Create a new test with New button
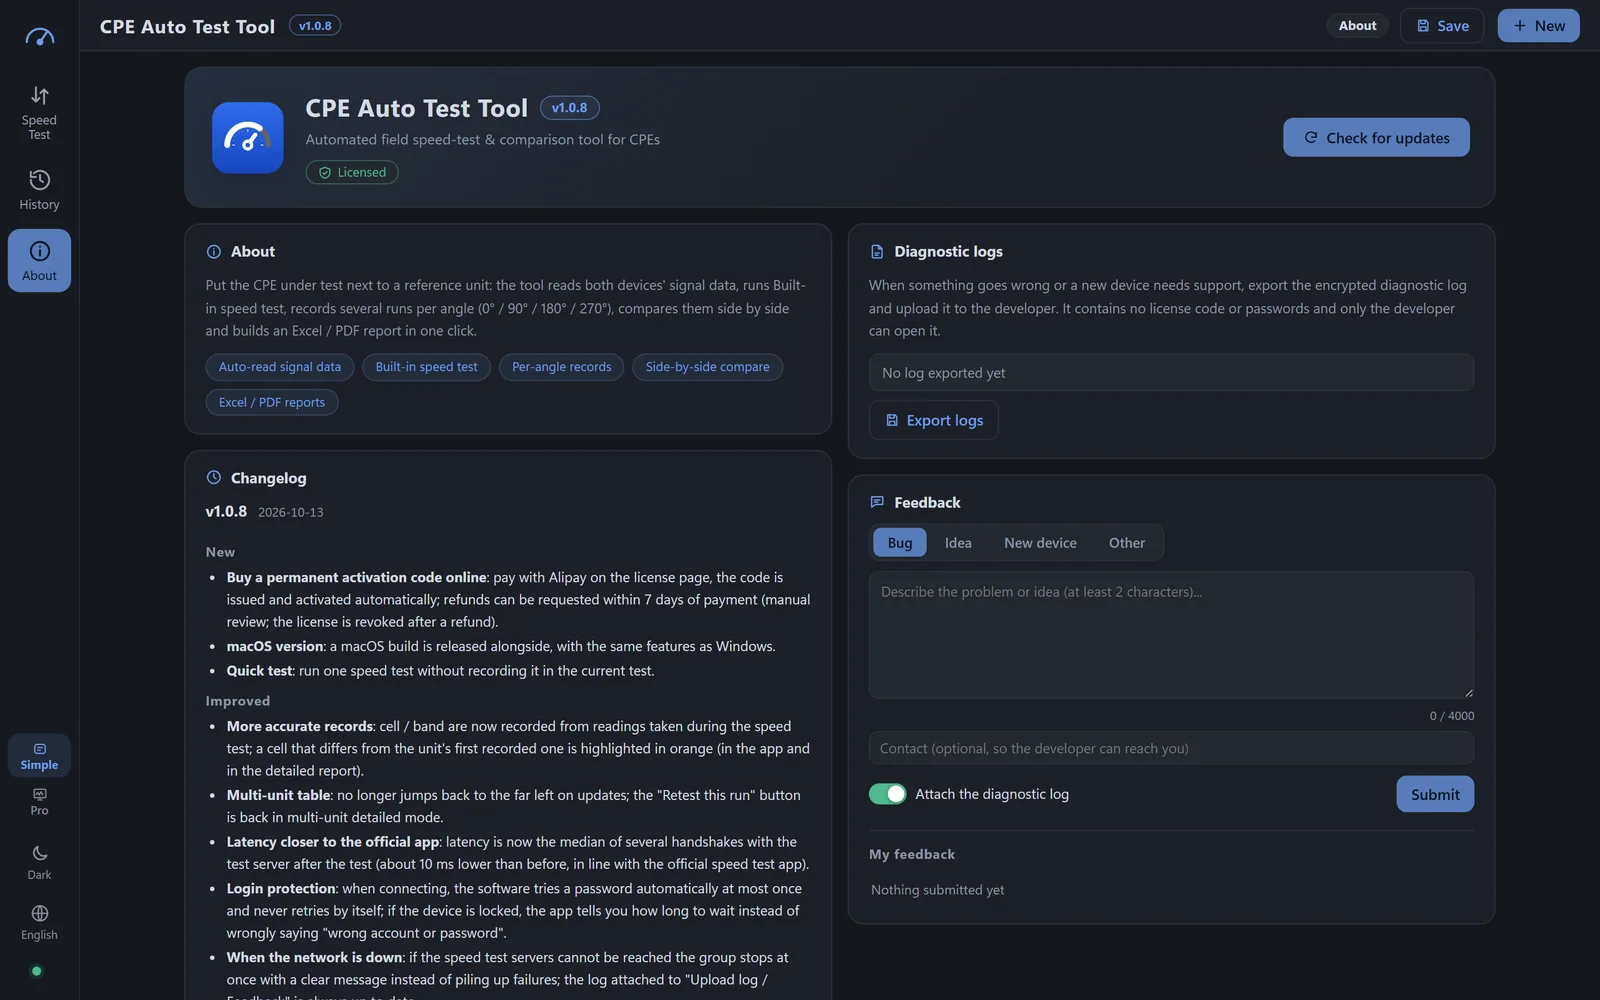Viewport: 1600px width, 1000px height. coord(1538,26)
